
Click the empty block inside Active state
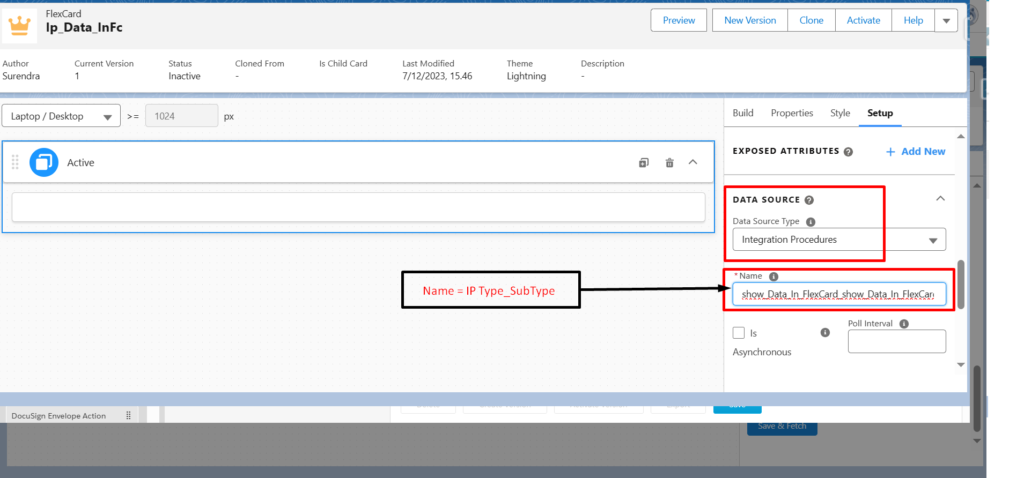pyautogui.click(x=359, y=207)
